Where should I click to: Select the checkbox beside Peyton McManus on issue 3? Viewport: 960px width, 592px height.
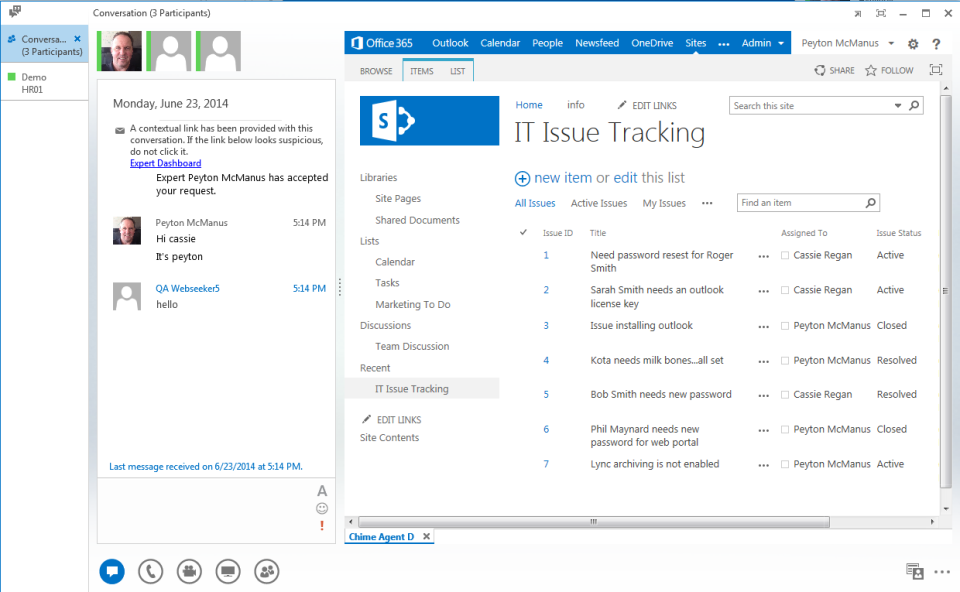(x=786, y=325)
